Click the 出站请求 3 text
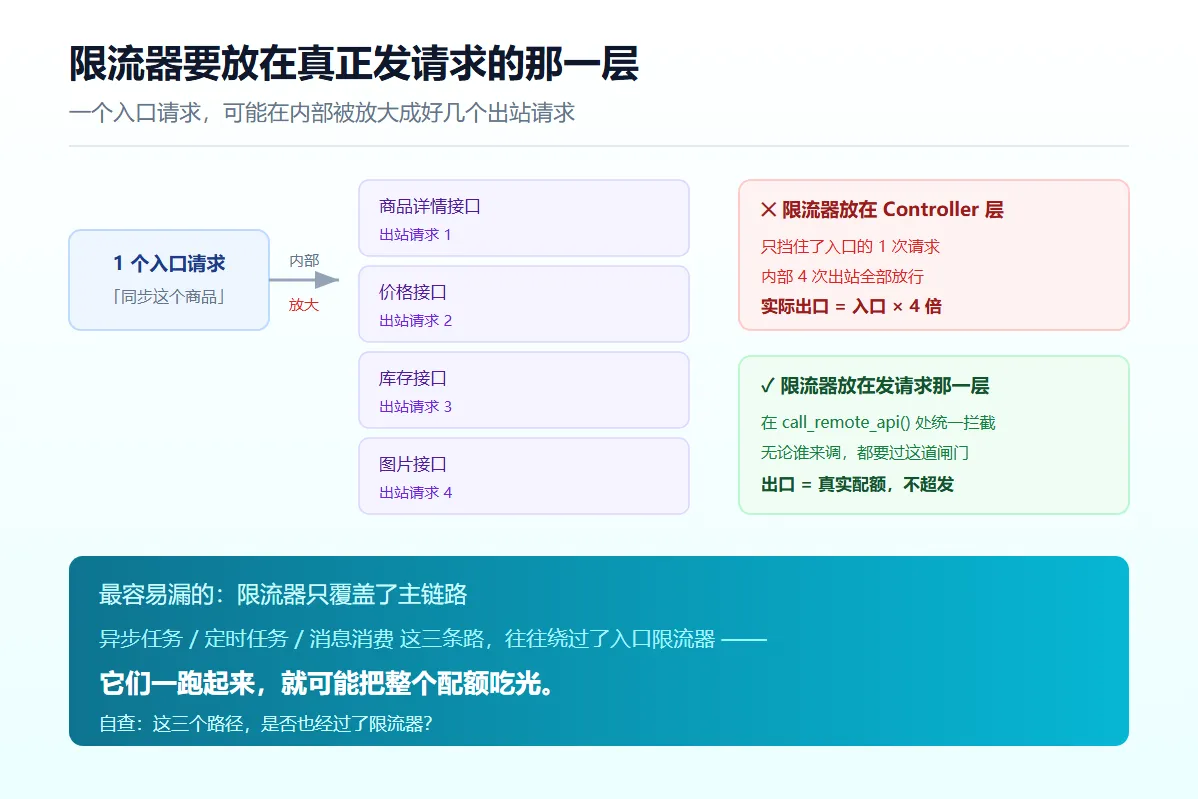 pos(416,406)
